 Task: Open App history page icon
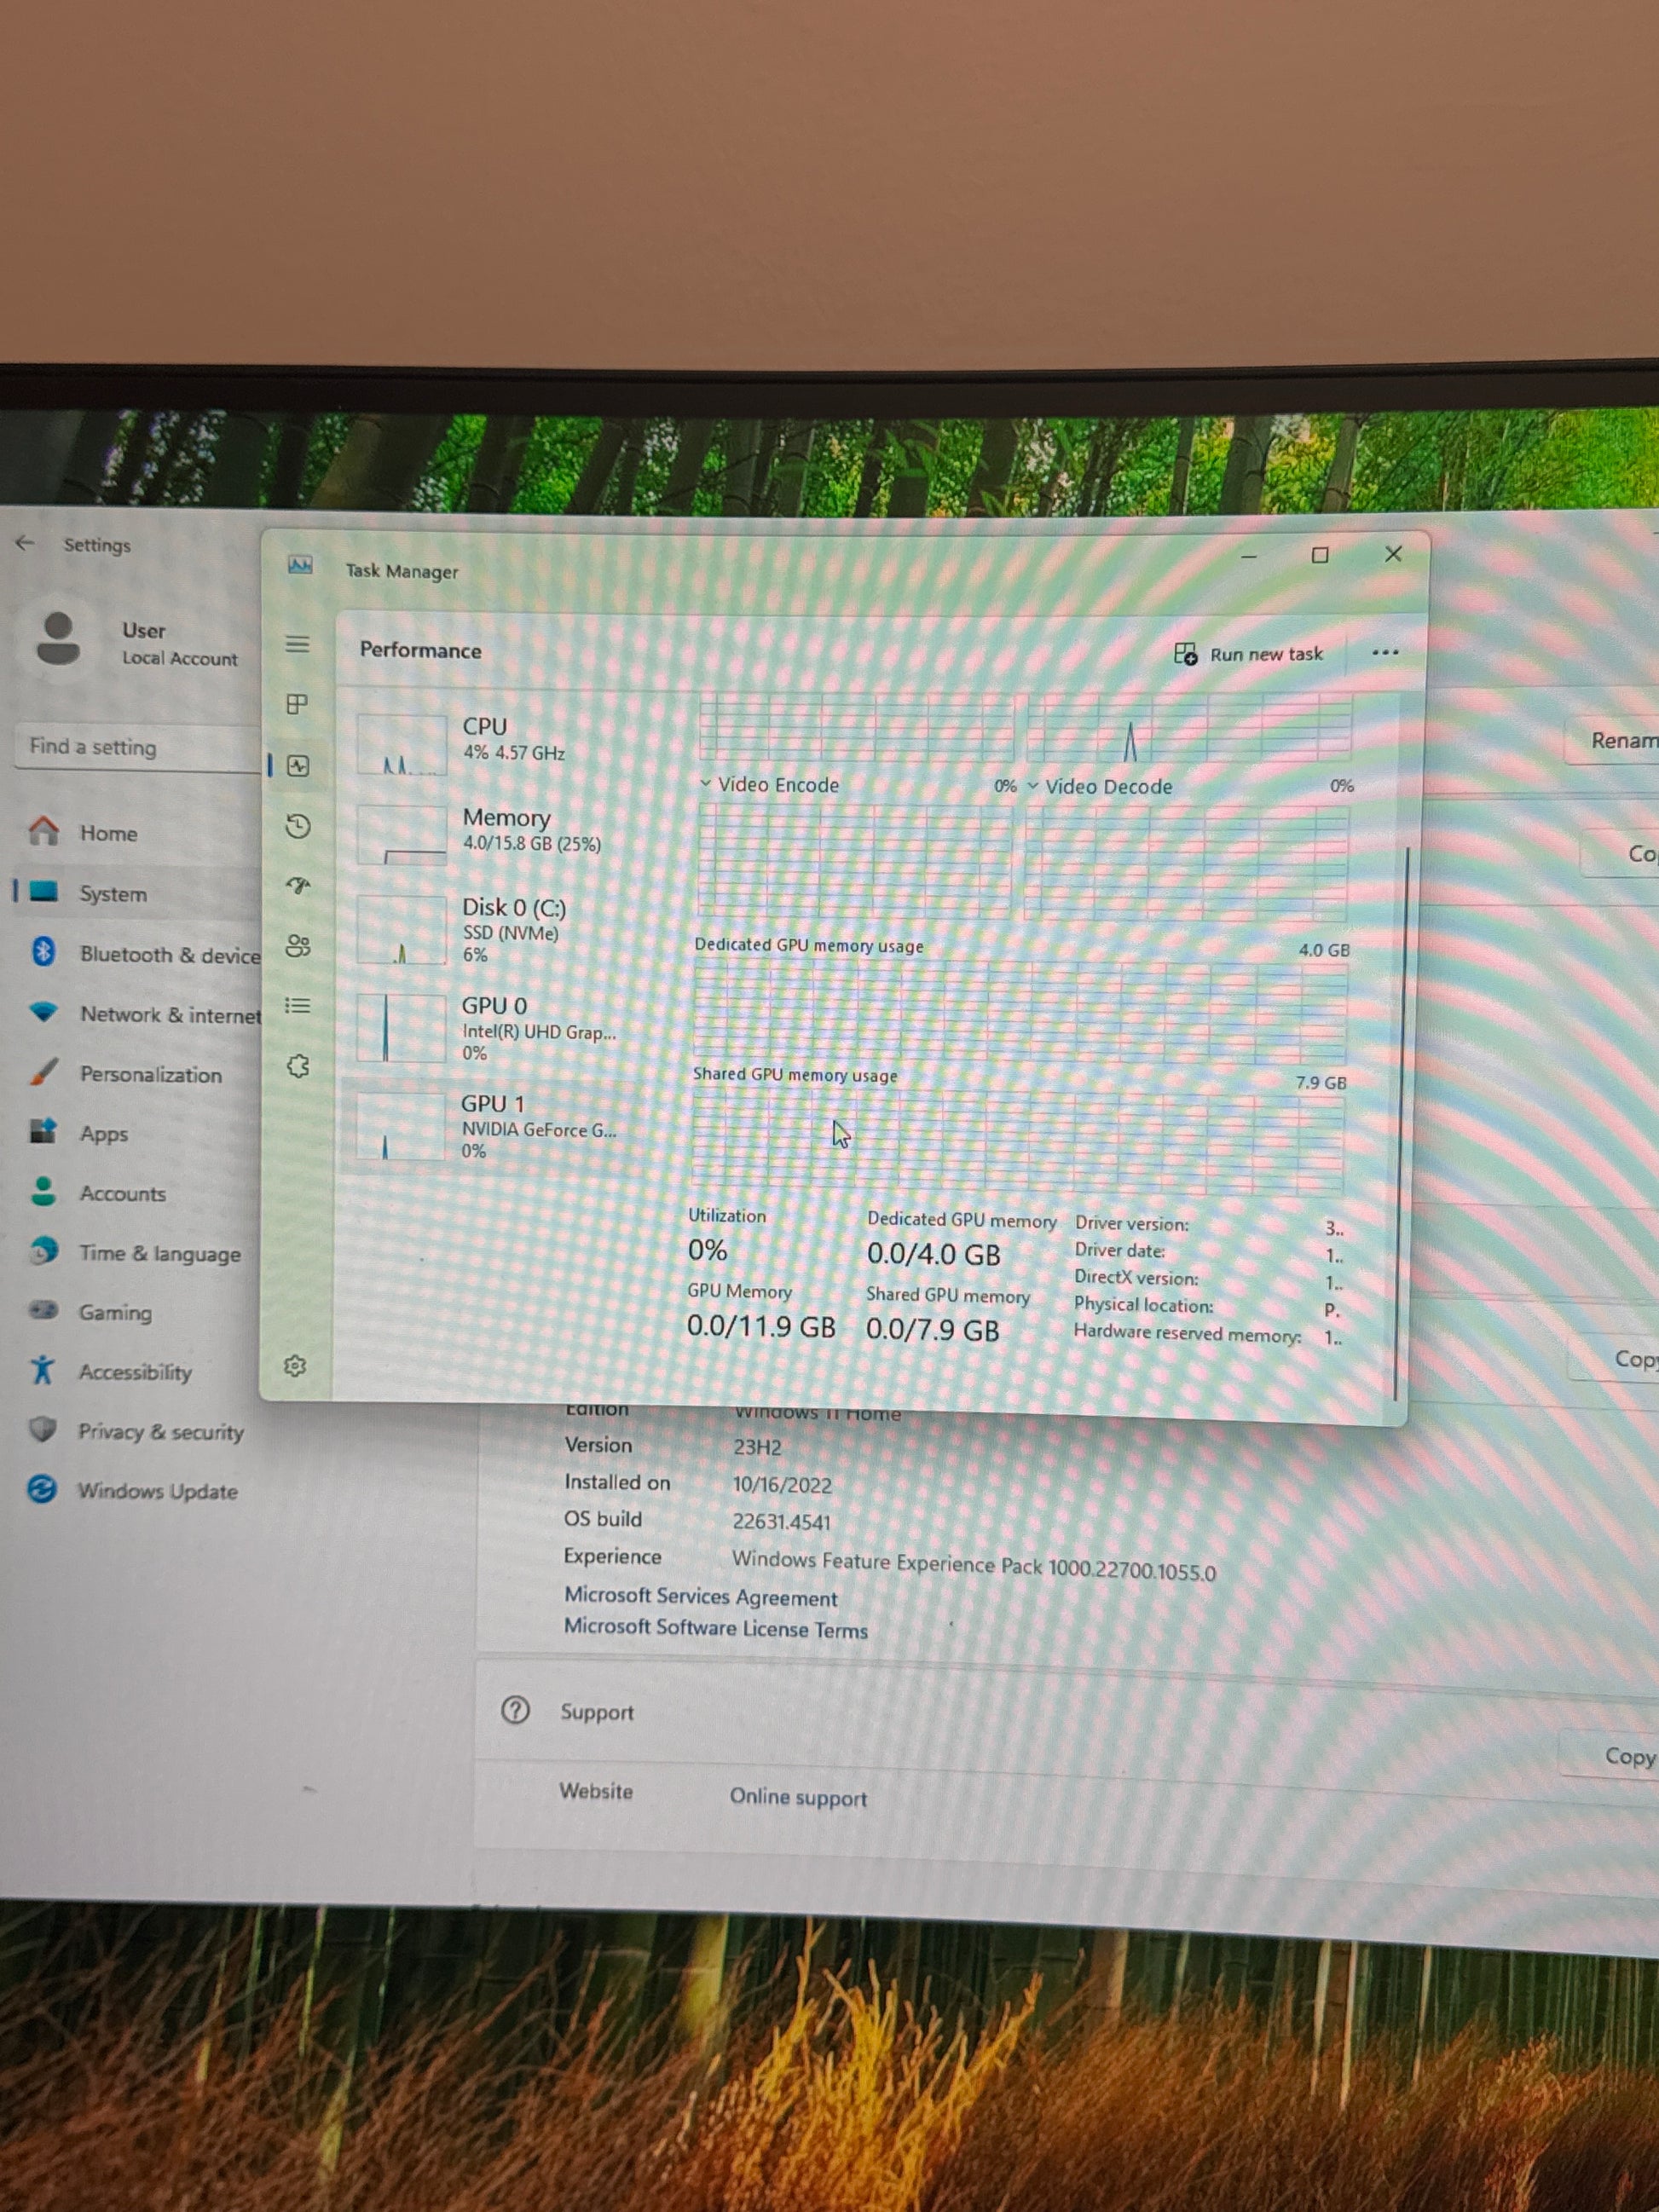(x=298, y=826)
